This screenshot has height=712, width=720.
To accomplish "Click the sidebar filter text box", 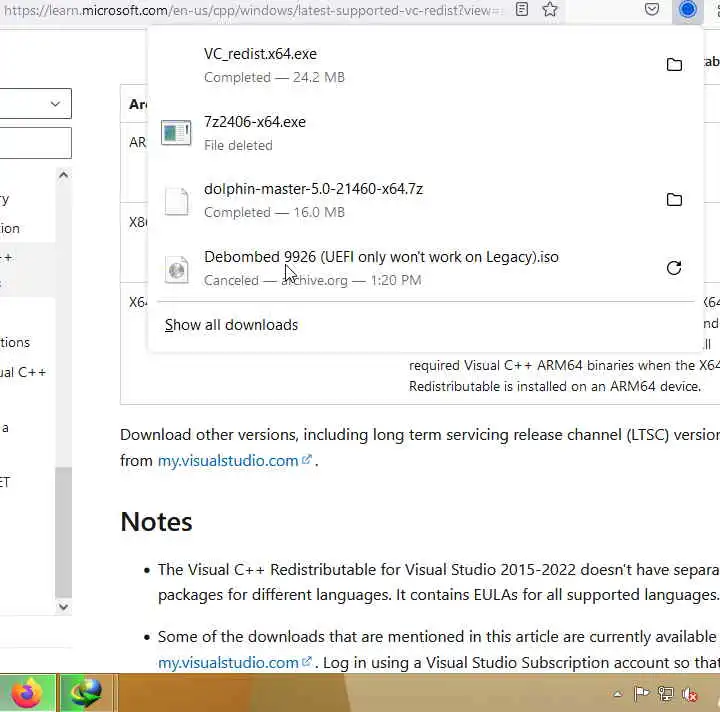I will pyautogui.click(x=35, y=143).
